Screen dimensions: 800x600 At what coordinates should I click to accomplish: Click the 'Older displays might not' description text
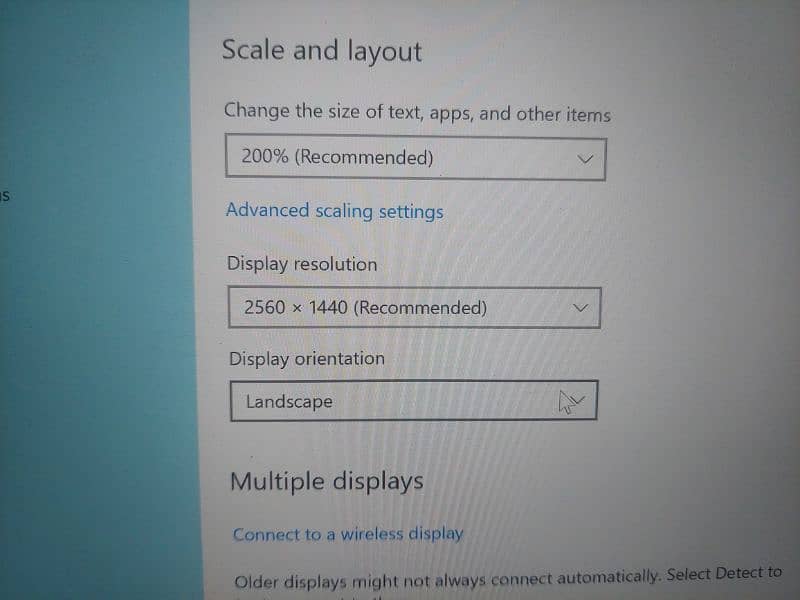[445, 577]
